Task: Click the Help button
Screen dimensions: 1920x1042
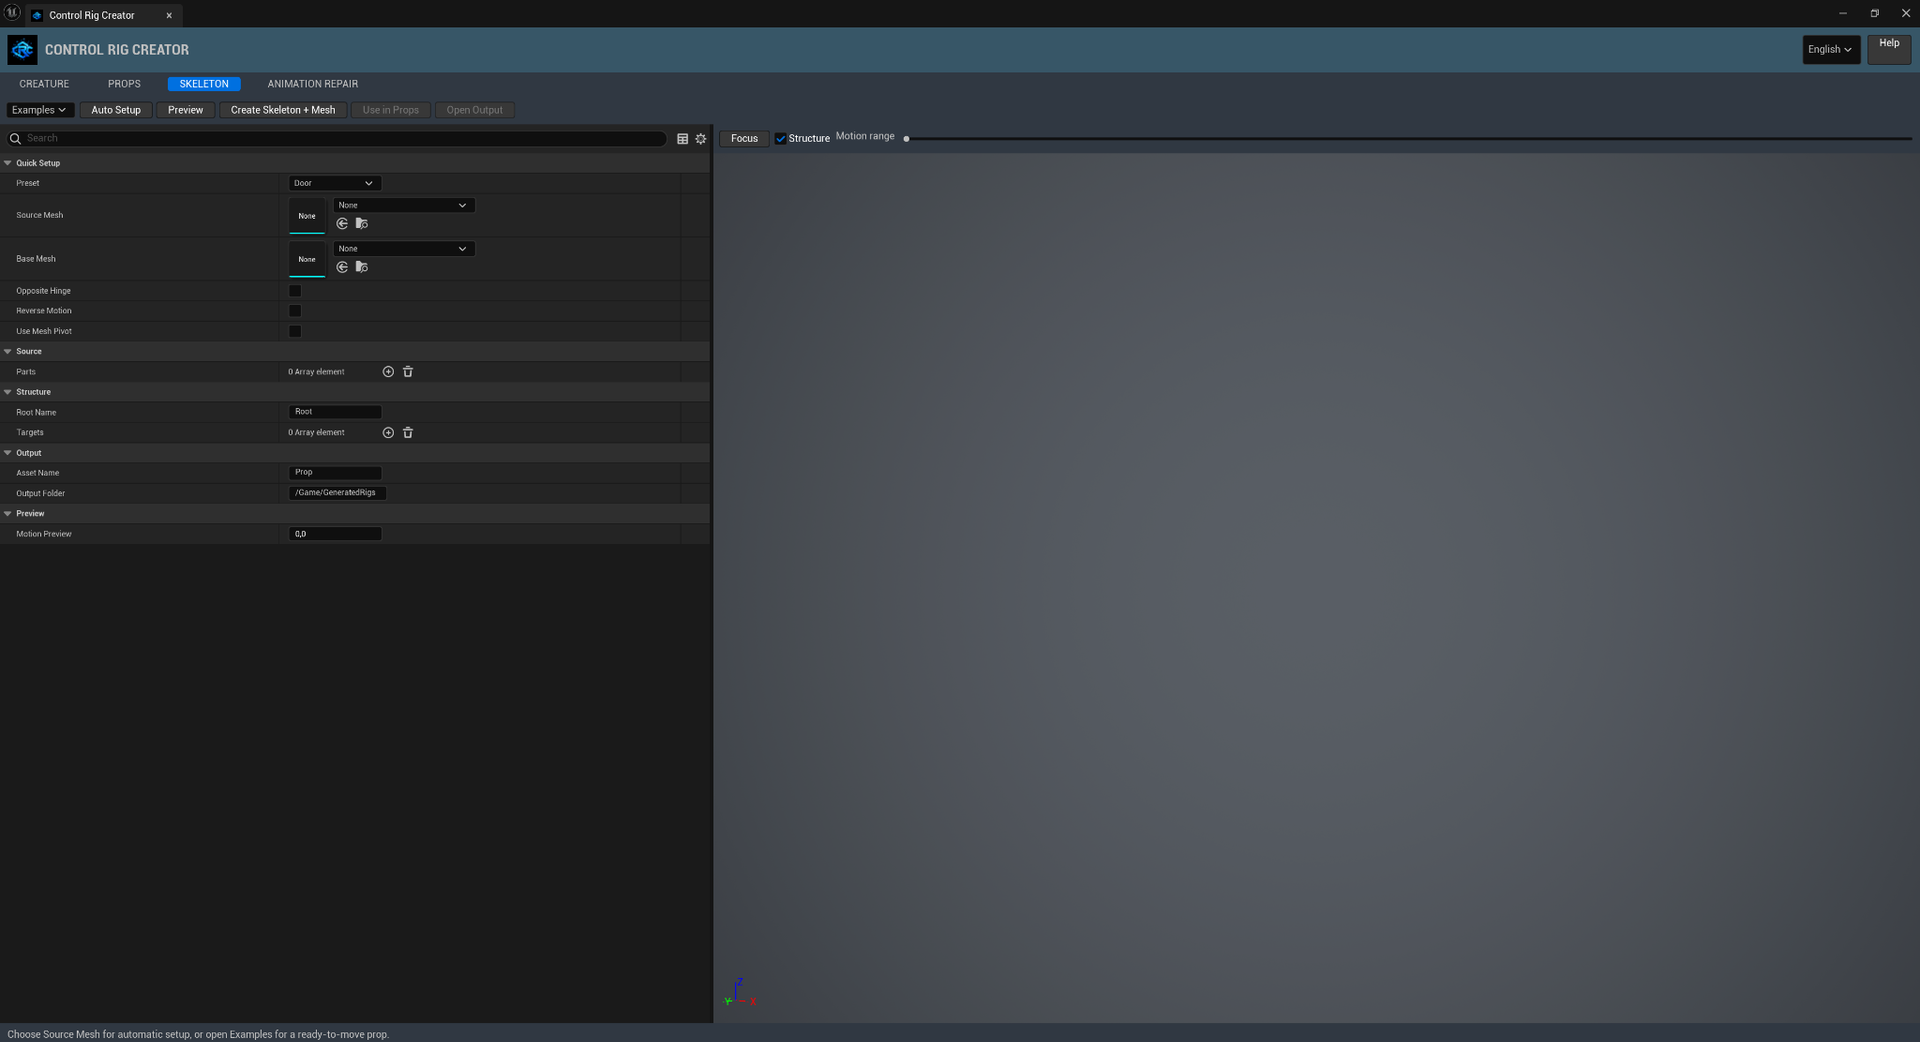Action: (x=1889, y=49)
